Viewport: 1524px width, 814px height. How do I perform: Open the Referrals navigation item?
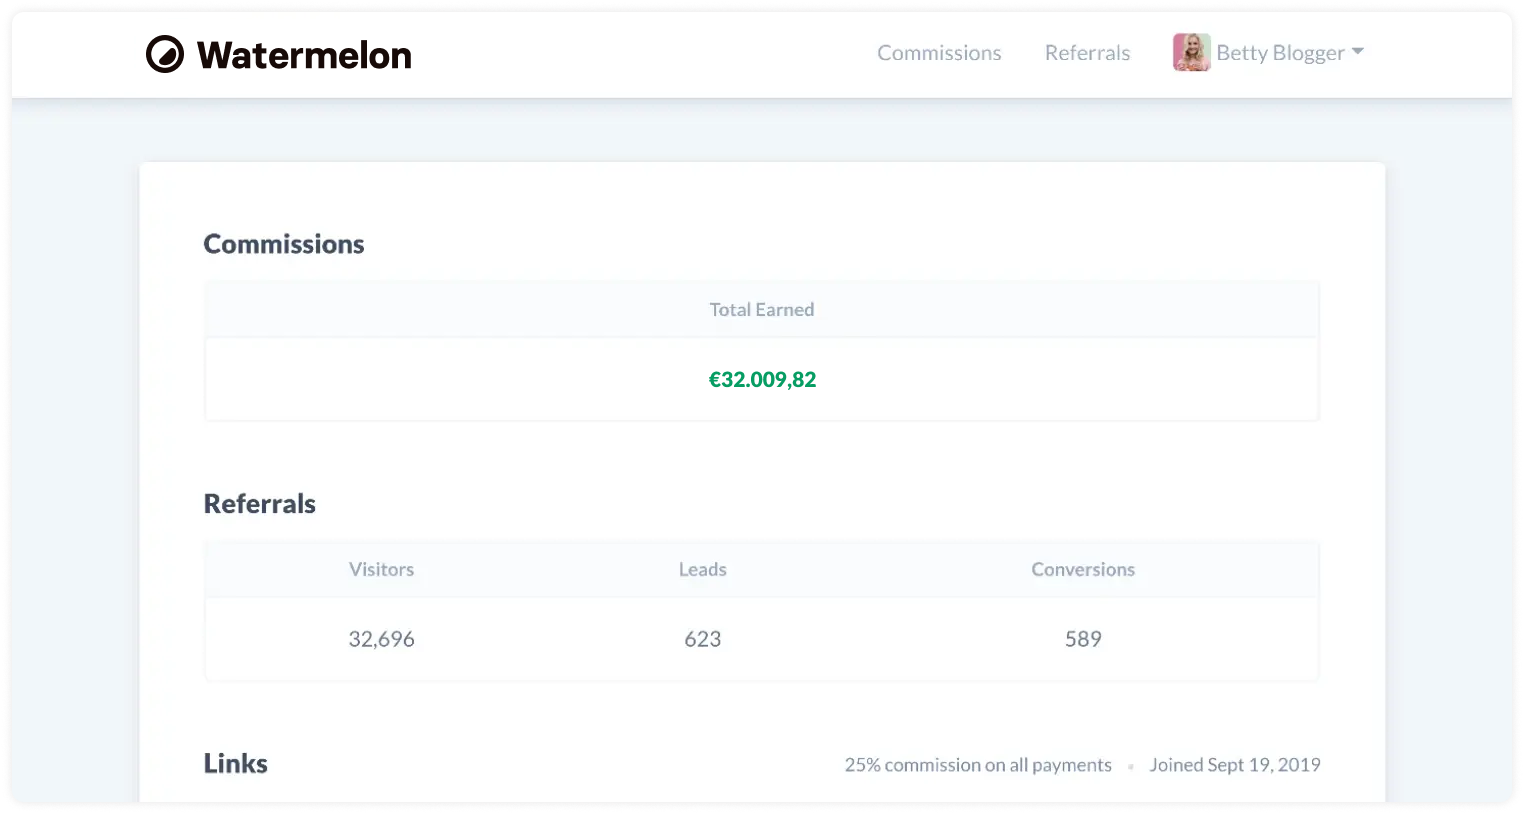1087,52
